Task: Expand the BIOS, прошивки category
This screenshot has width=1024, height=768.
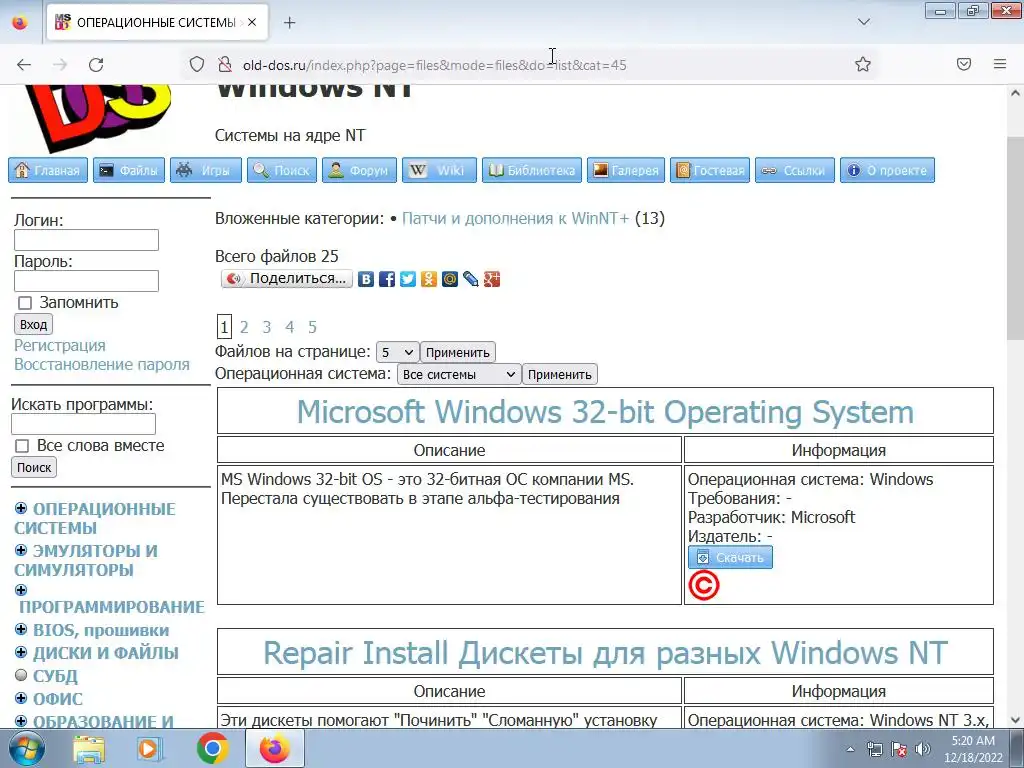Action: pos(21,629)
